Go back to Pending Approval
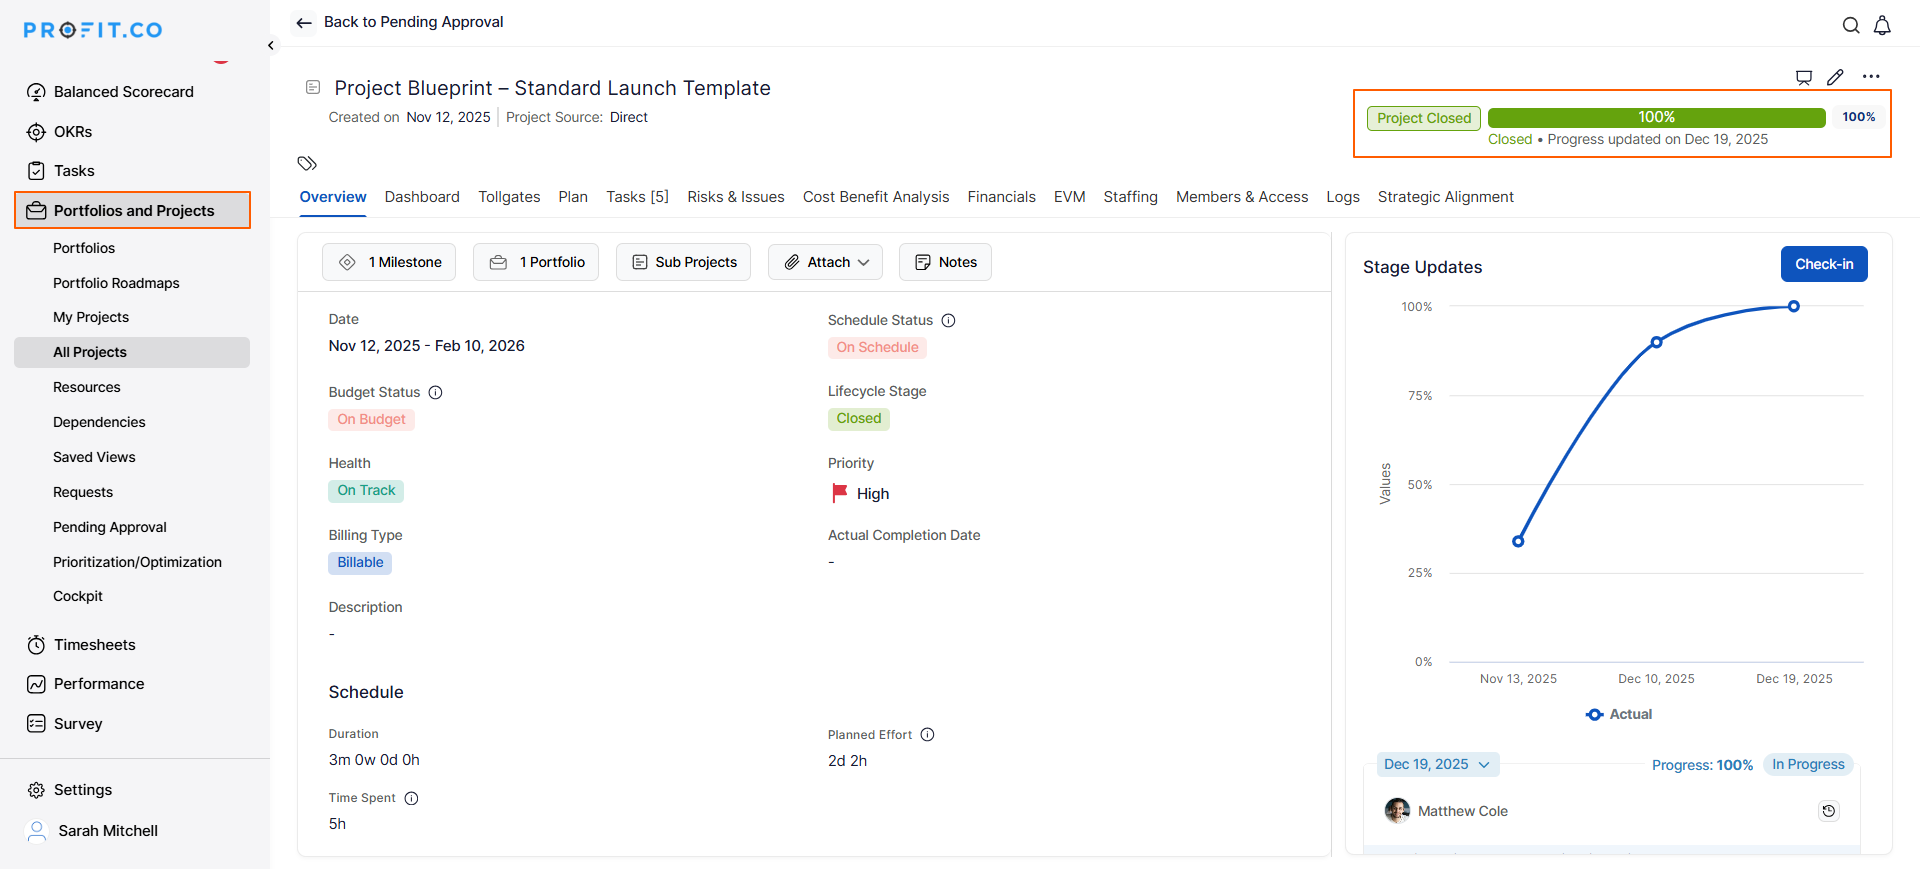Image resolution: width=1920 pixels, height=869 pixels. click(x=400, y=22)
